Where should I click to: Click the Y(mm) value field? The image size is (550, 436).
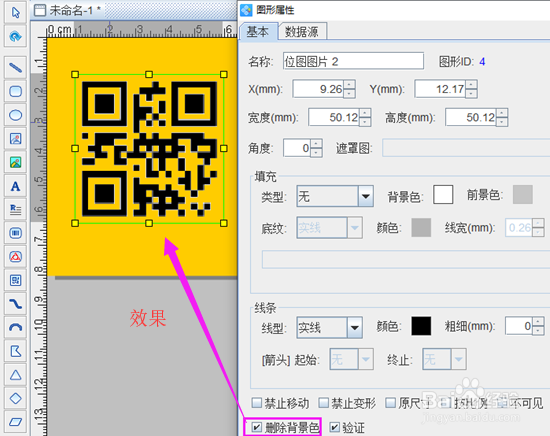[440, 89]
